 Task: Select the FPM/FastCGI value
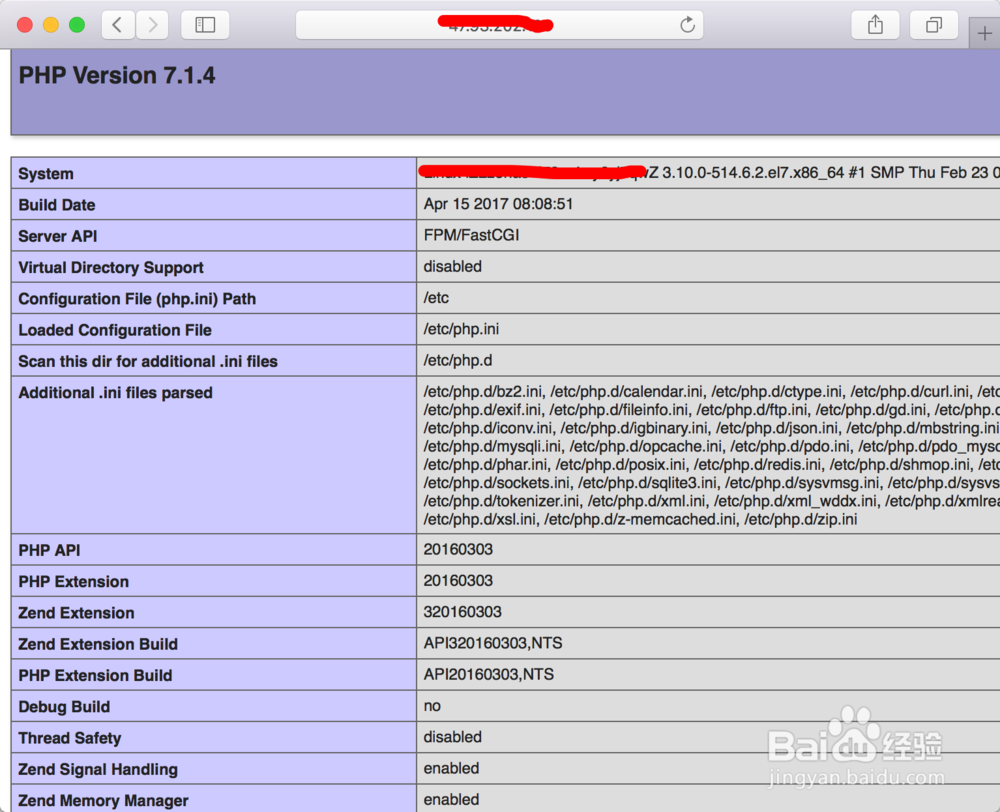coord(471,235)
